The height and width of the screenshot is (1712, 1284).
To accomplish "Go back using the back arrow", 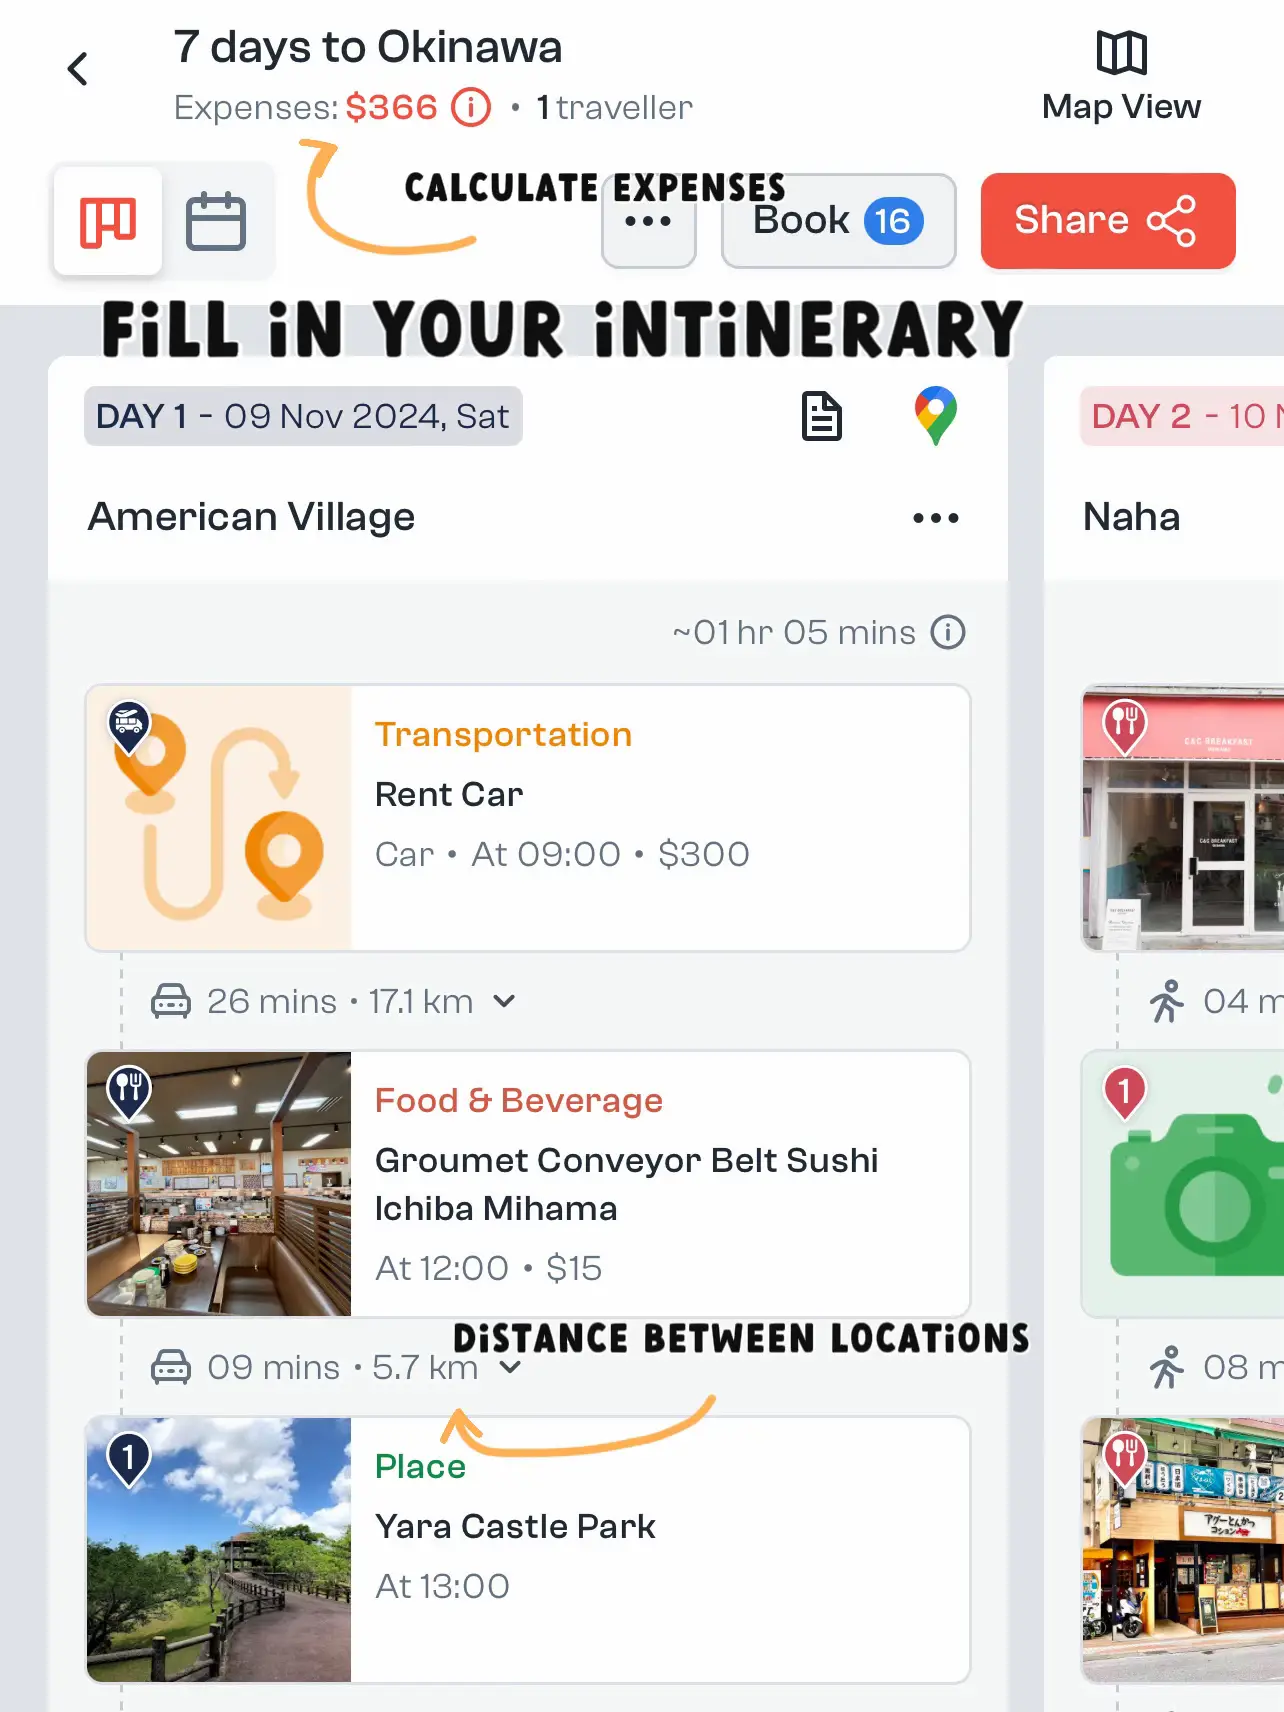I will pyautogui.click(x=78, y=69).
